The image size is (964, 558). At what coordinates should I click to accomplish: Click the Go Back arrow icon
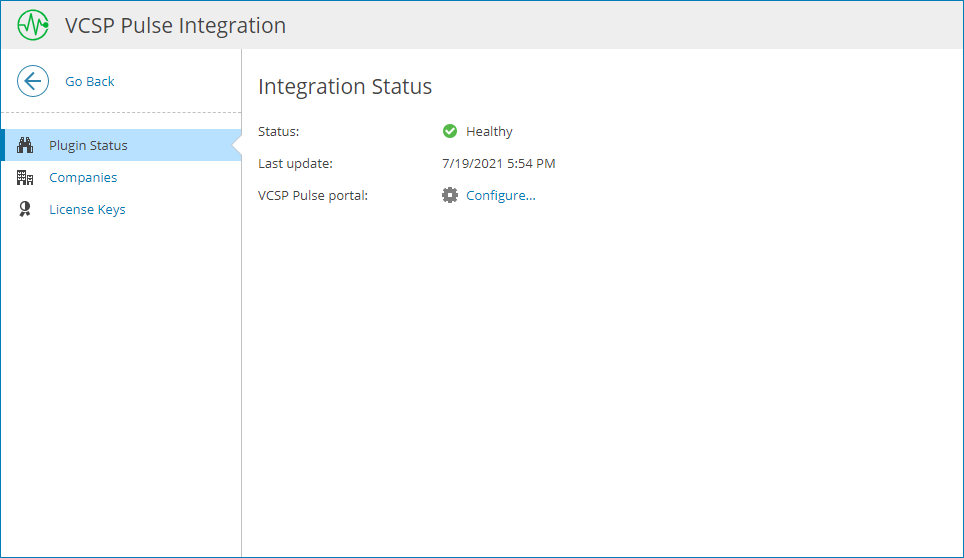point(33,81)
